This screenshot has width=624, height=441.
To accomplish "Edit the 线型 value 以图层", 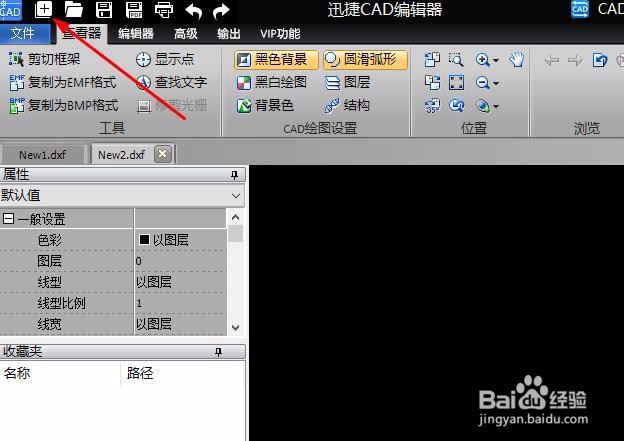I will click(x=181, y=282).
